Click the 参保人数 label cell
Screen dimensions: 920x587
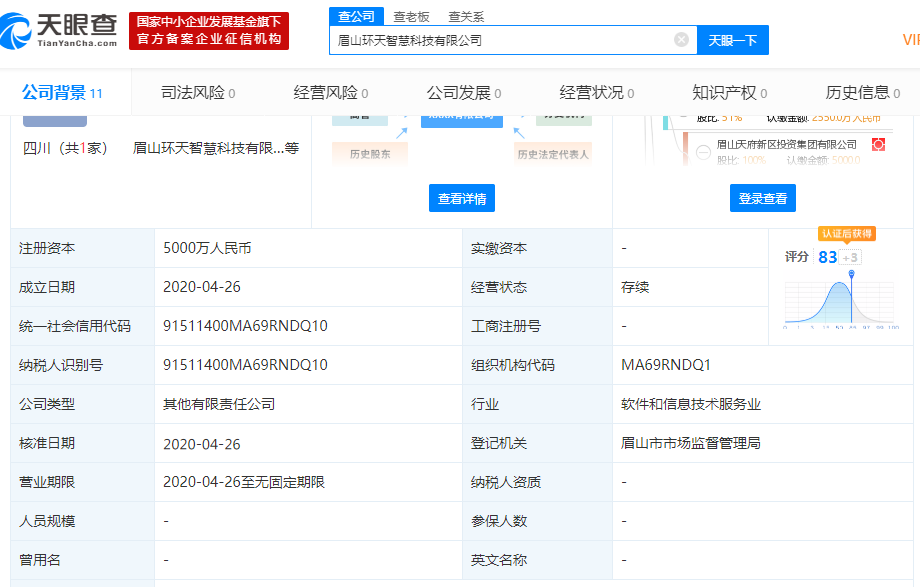(537, 521)
